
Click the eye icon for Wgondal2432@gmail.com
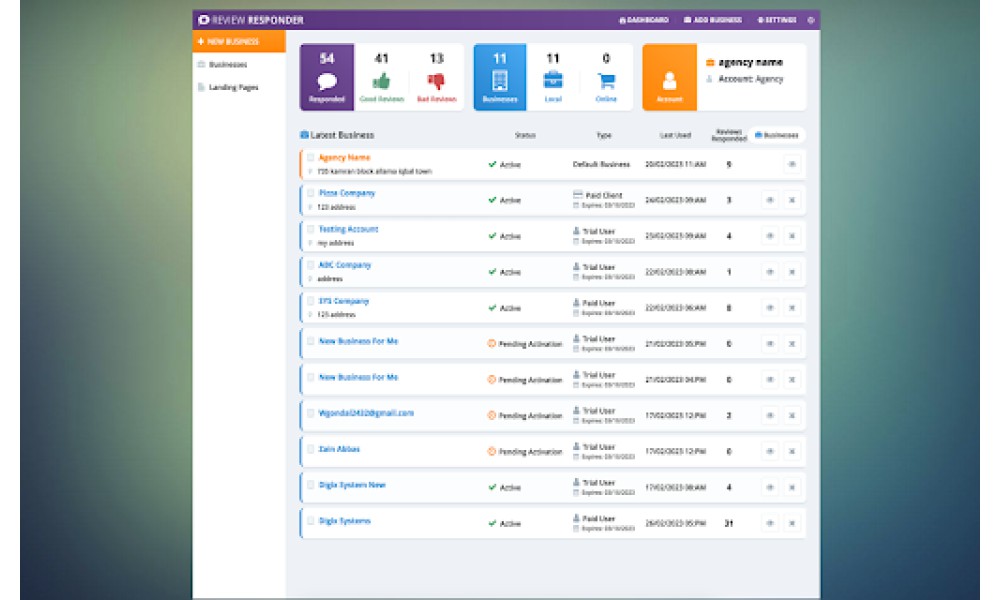pos(770,416)
